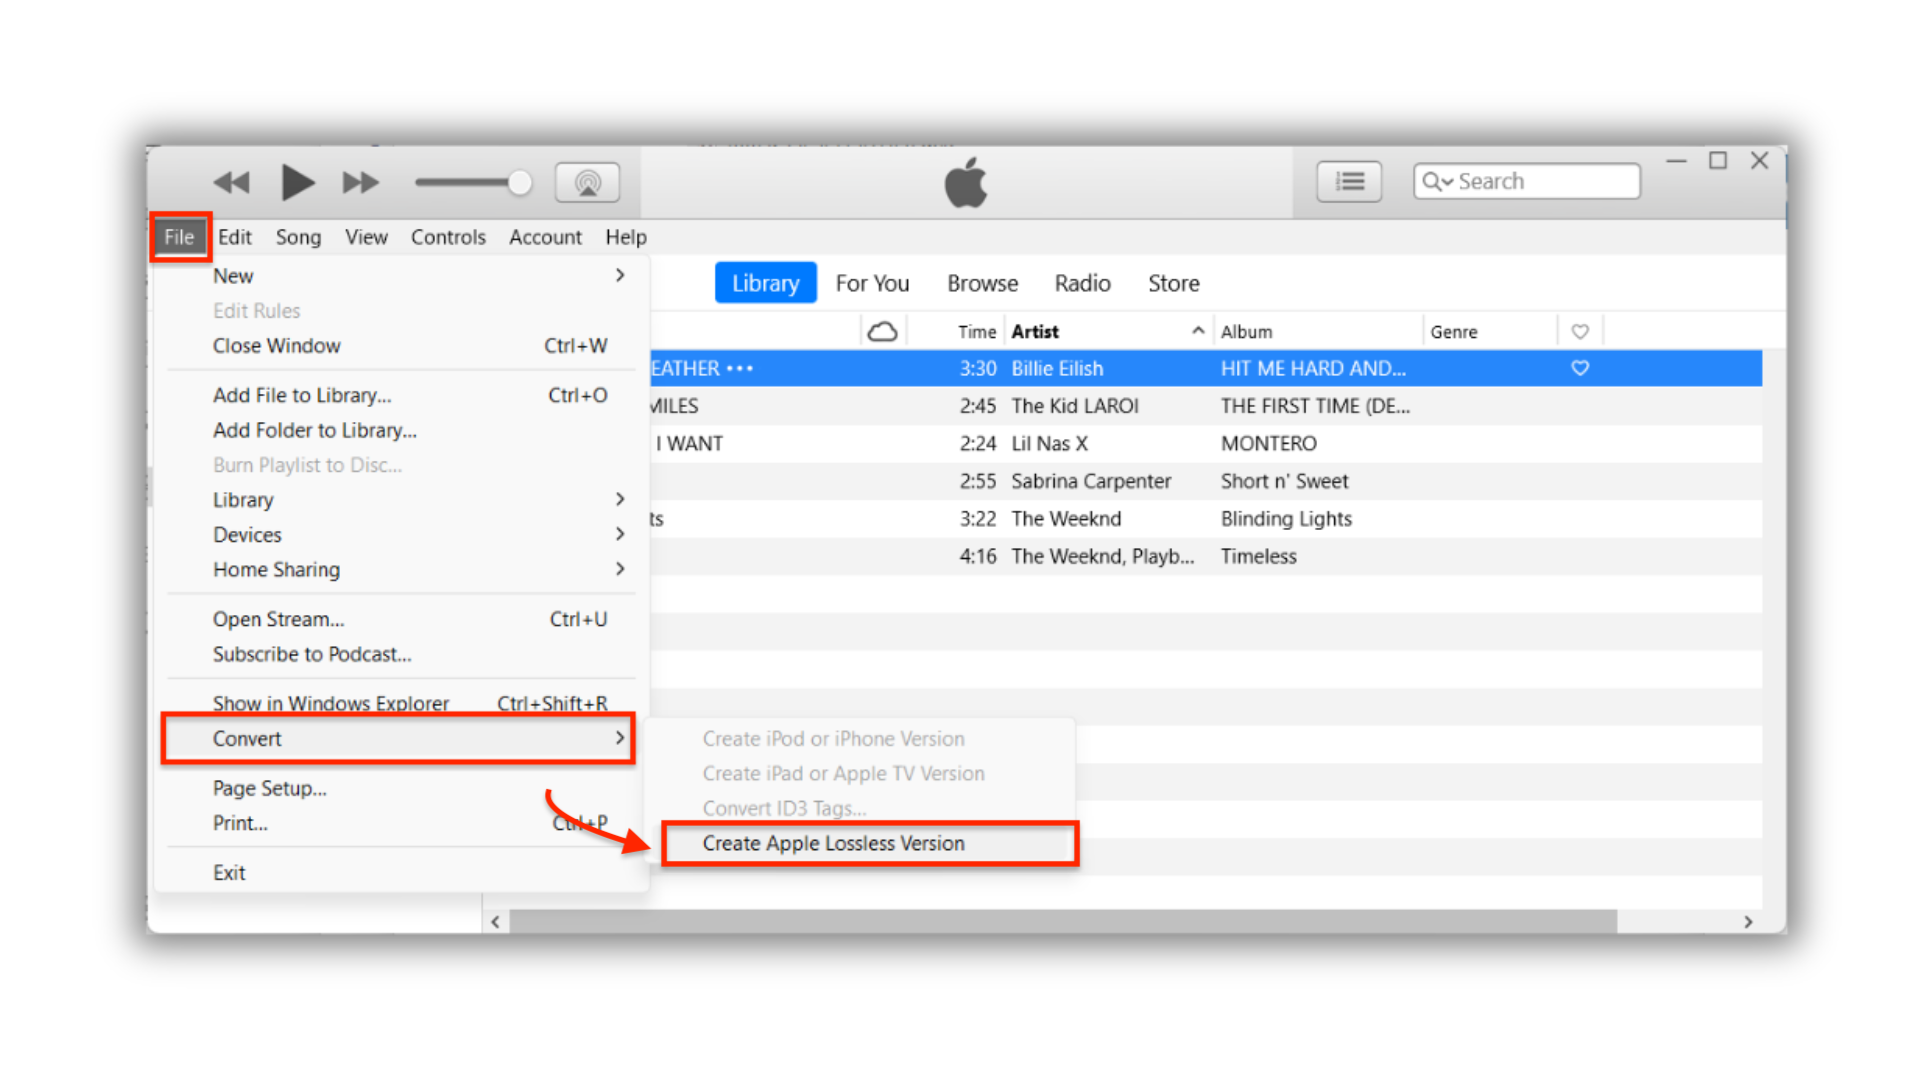This screenshot has width=1920, height=1080.
Task: Maximize the iTunes window
Action: 1718,161
